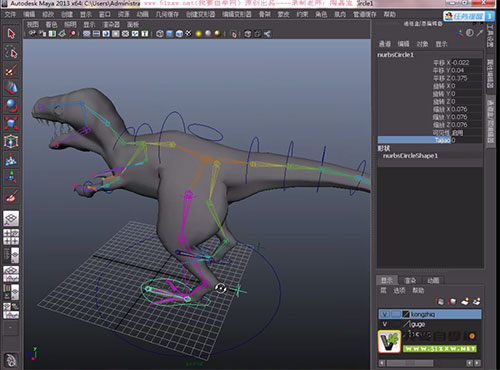Click the Maya logo button at bottom-left
500x370 pixels.
(x=11, y=359)
